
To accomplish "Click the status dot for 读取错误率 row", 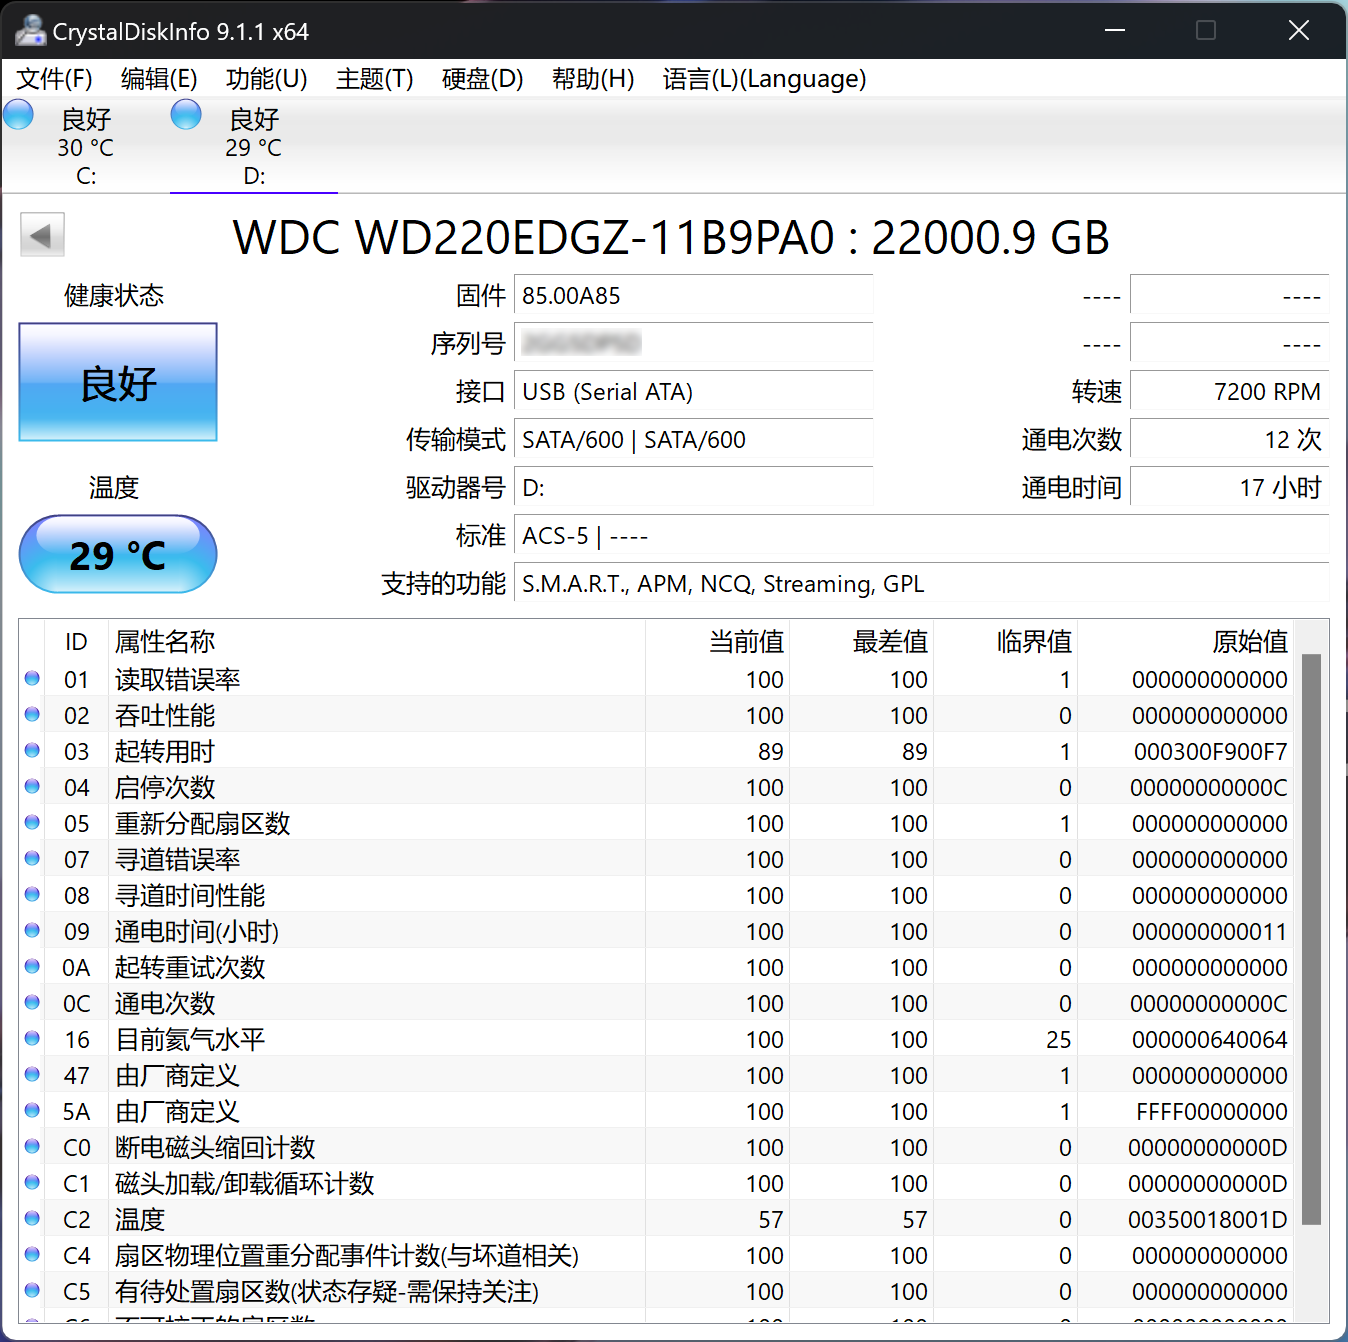I will pyautogui.click(x=32, y=679).
